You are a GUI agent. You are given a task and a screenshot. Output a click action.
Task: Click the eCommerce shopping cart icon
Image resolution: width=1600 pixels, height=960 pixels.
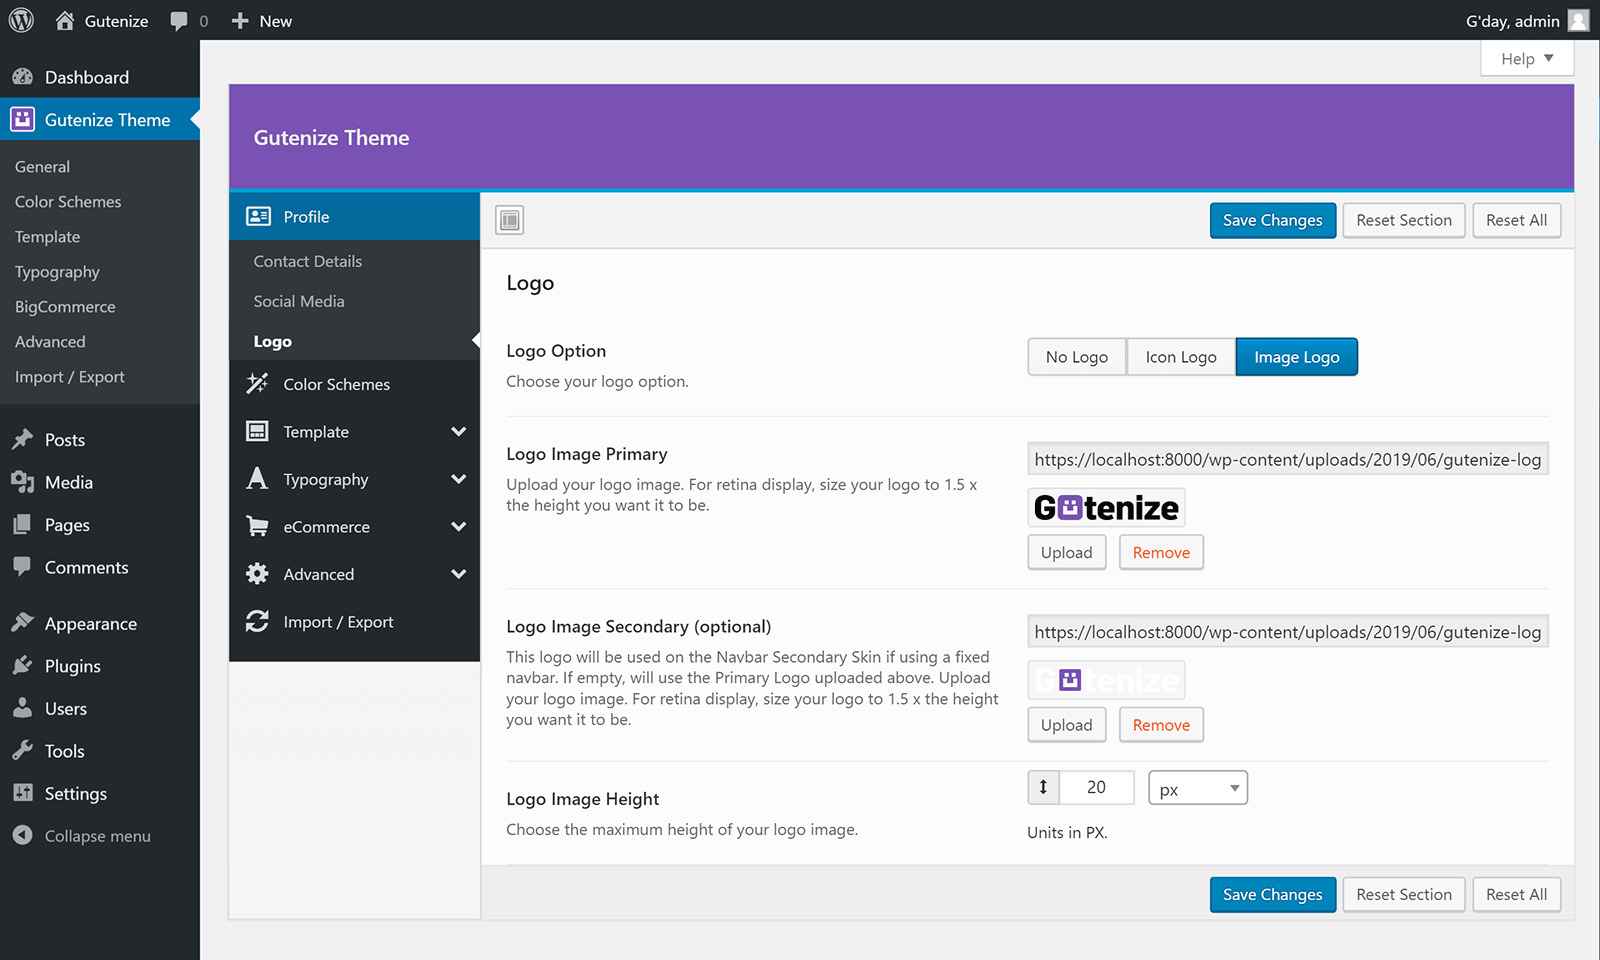click(257, 527)
